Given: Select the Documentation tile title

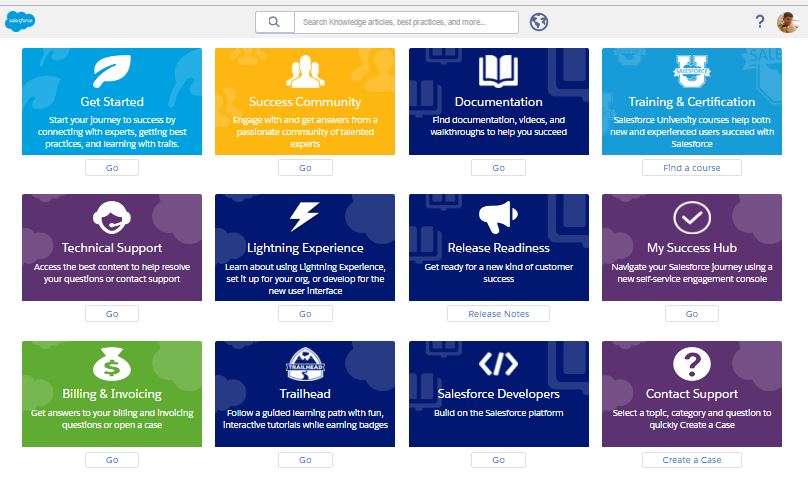Looking at the screenshot, I should click(498, 102).
